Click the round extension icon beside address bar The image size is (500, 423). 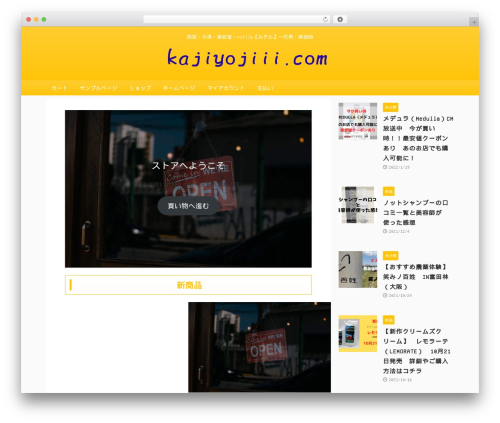tap(340, 20)
